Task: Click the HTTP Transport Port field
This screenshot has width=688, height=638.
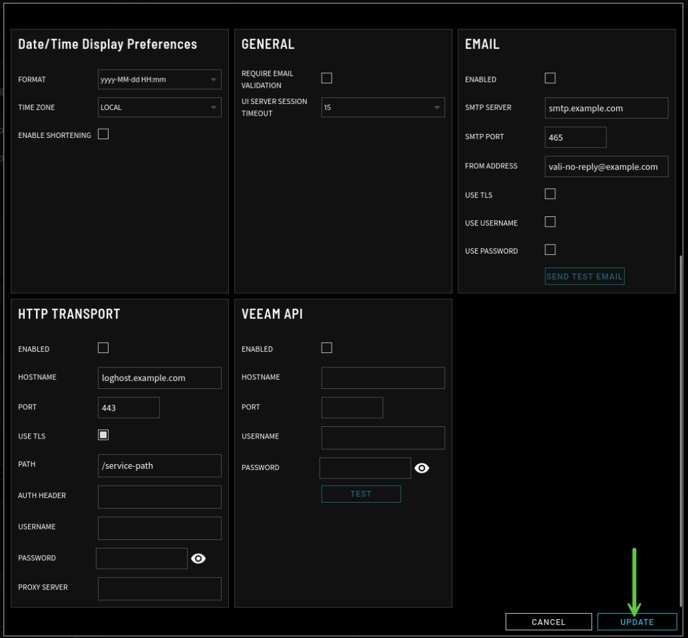Action: [x=129, y=408]
